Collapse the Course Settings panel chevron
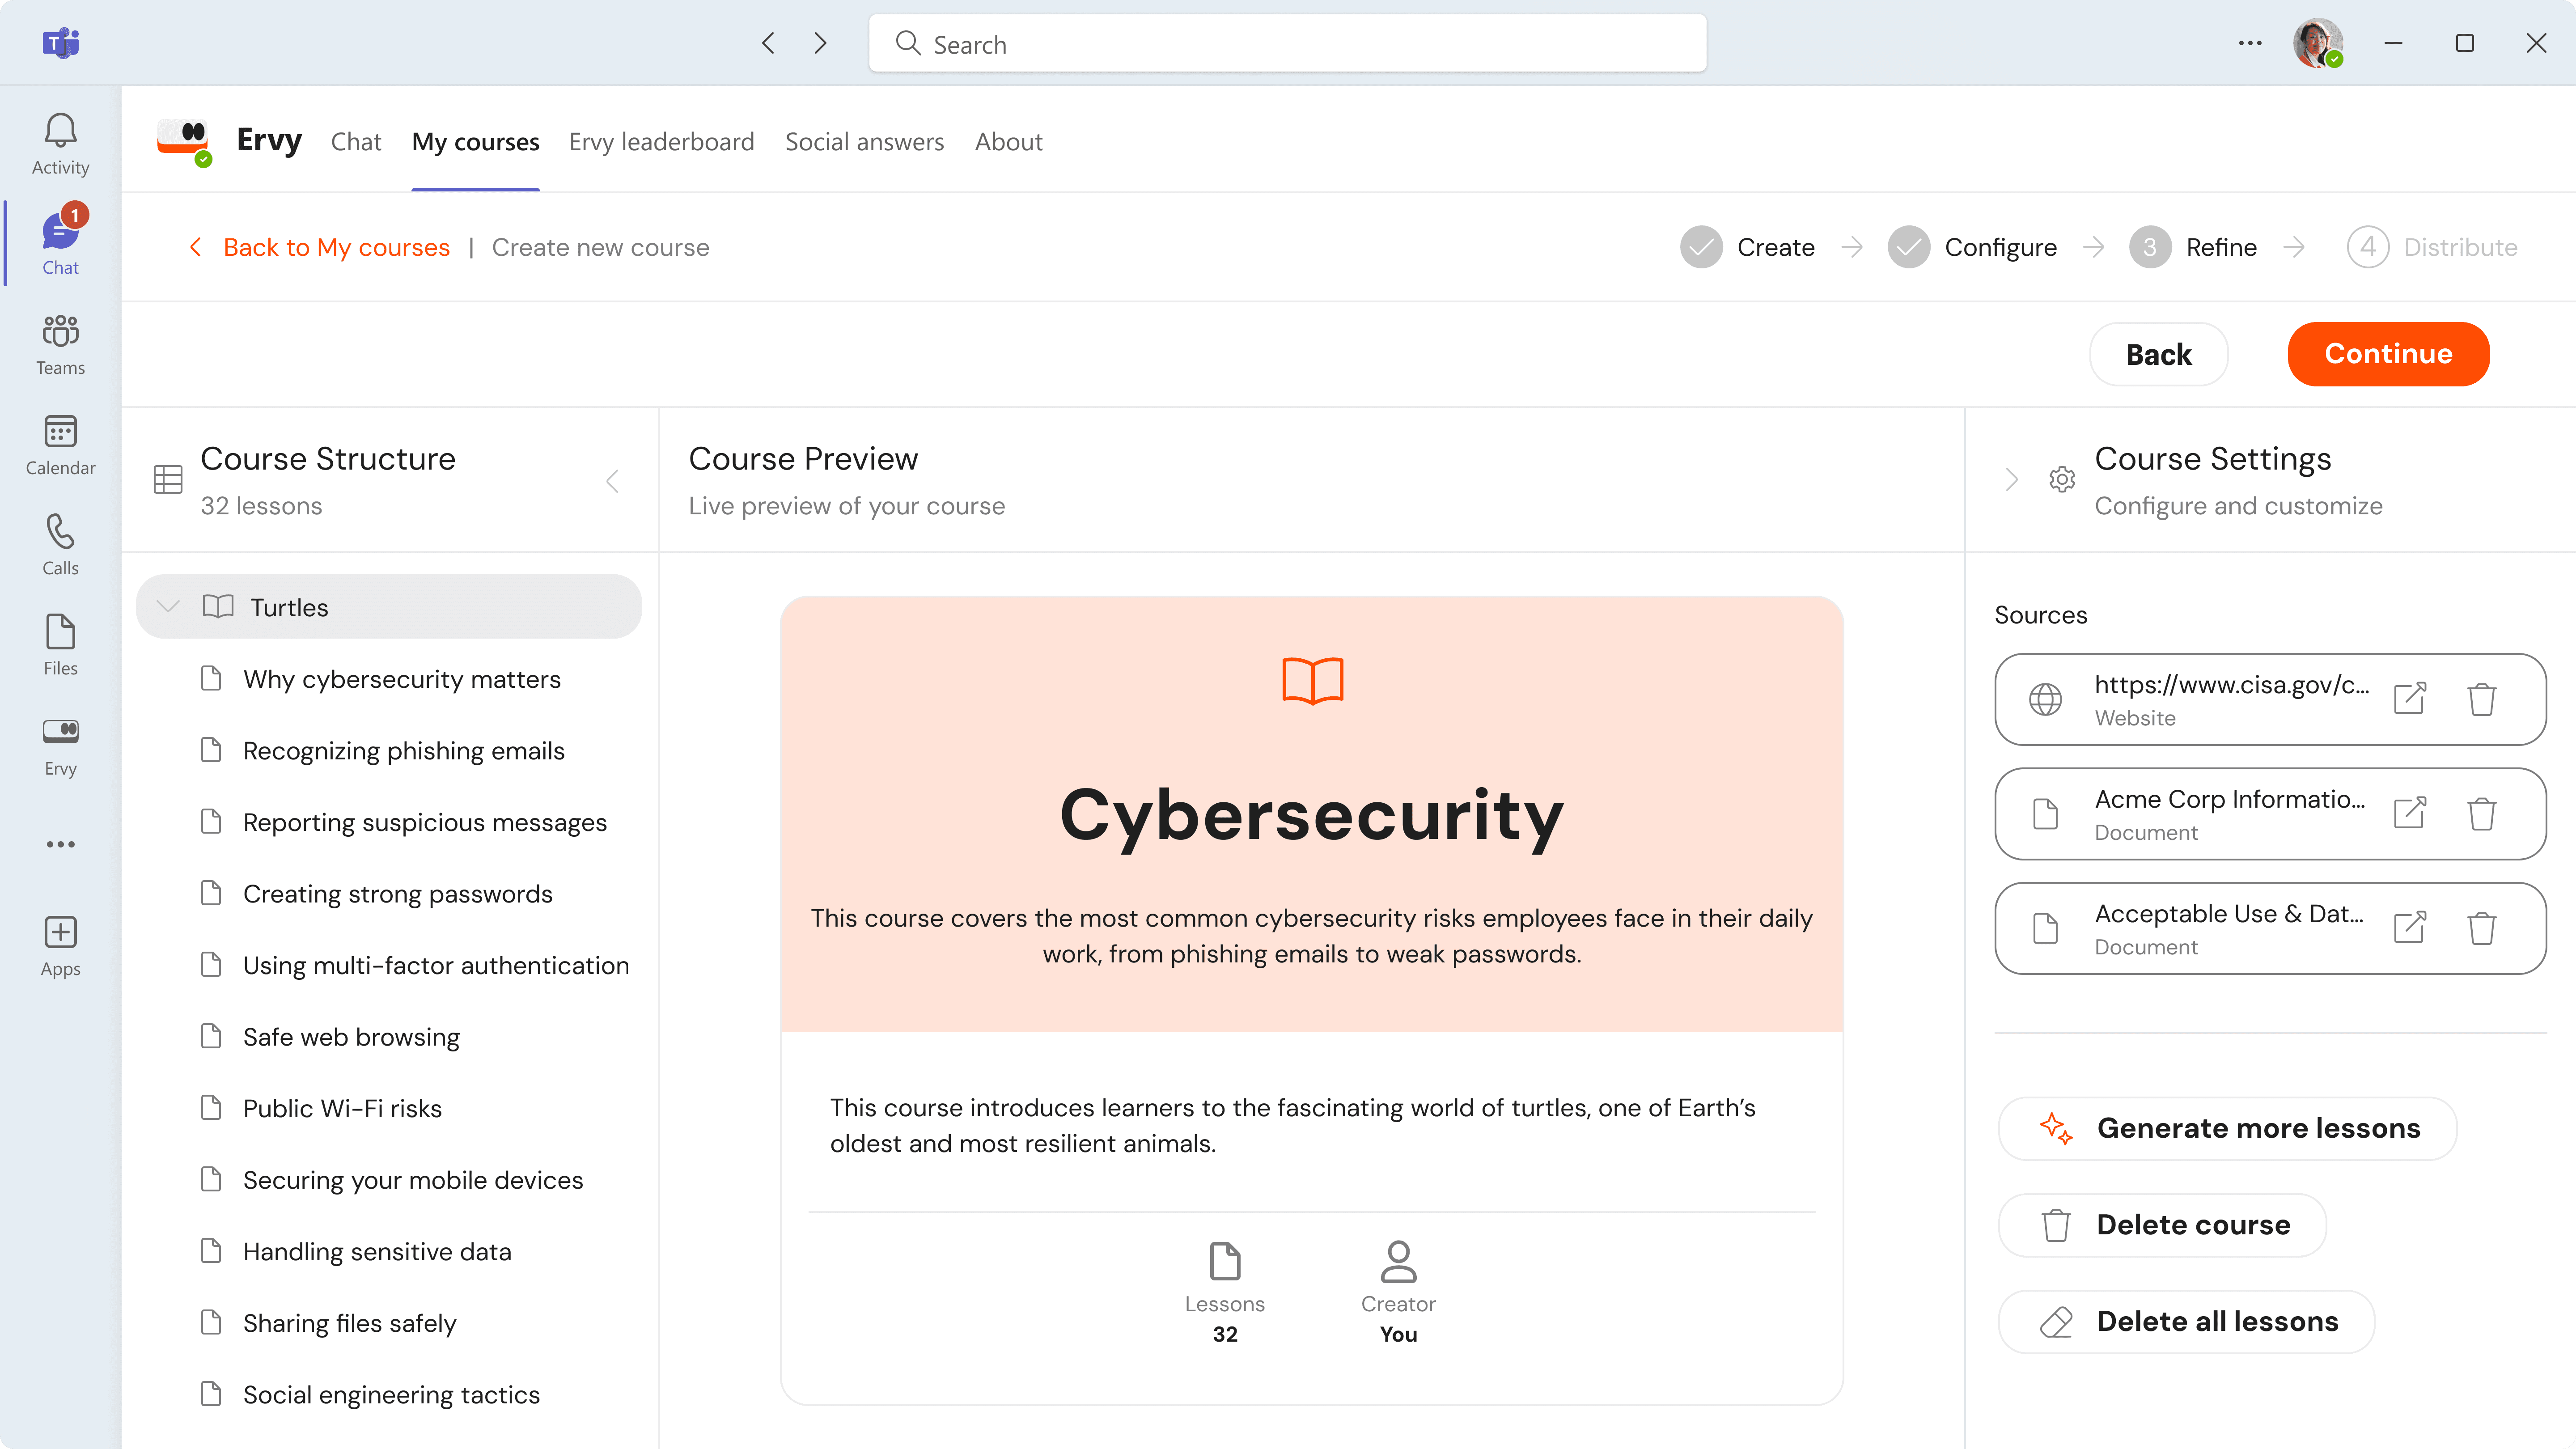Image resolution: width=2576 pixels, height=1449 pixels. [2012, 480]
